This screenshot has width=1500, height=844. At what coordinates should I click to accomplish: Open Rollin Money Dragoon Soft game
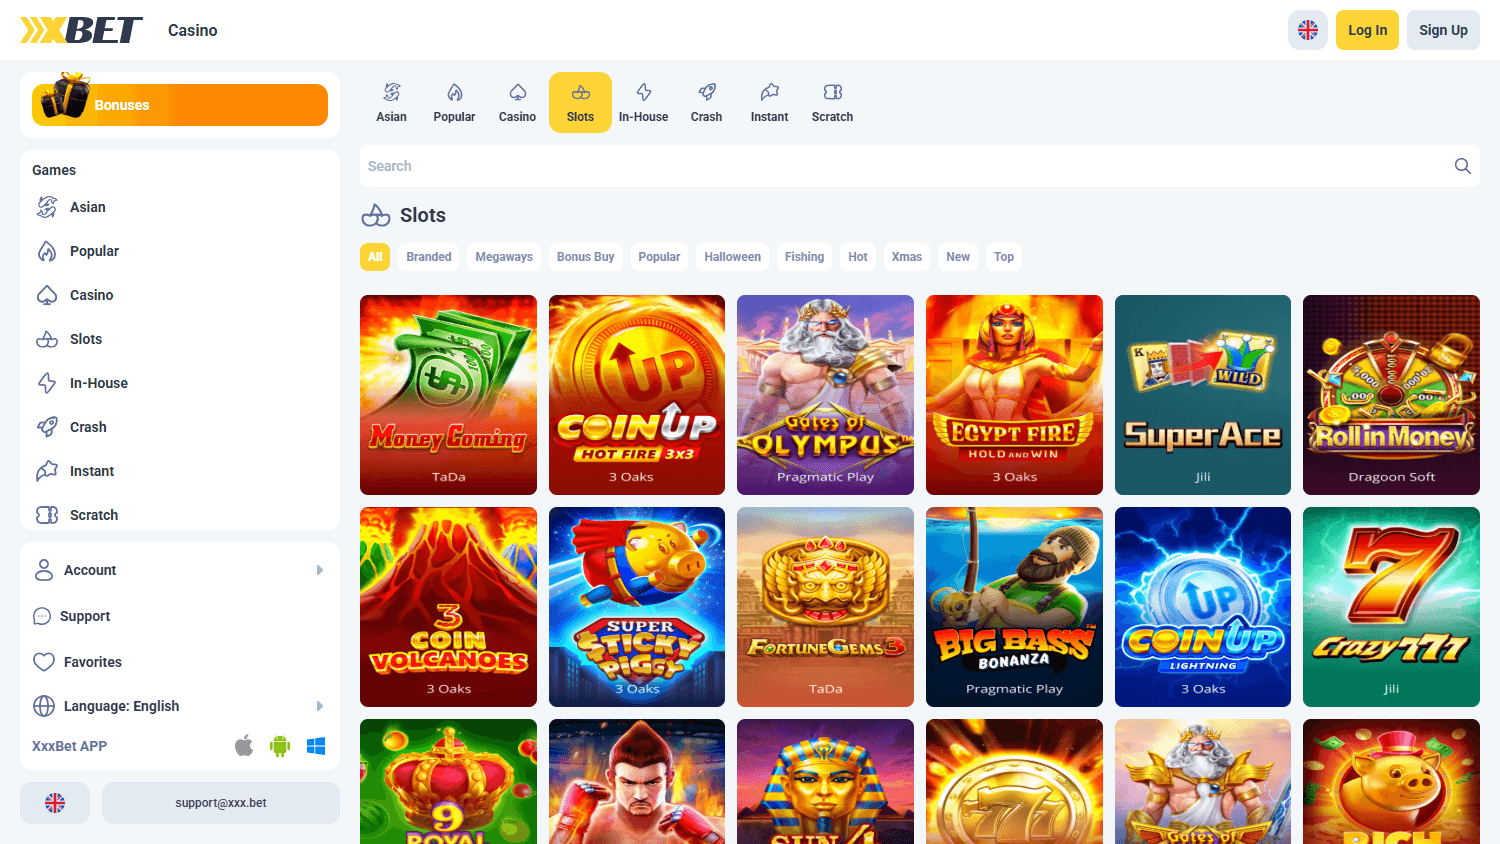1391,395
